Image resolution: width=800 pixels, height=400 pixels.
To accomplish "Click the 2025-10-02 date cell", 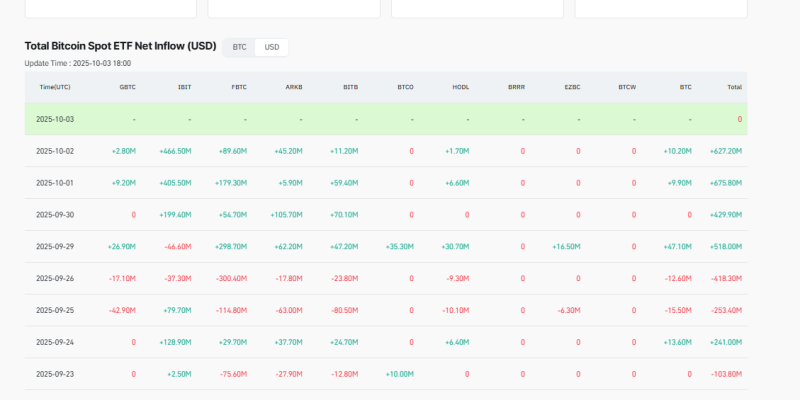I will click(x=55, y=151).
